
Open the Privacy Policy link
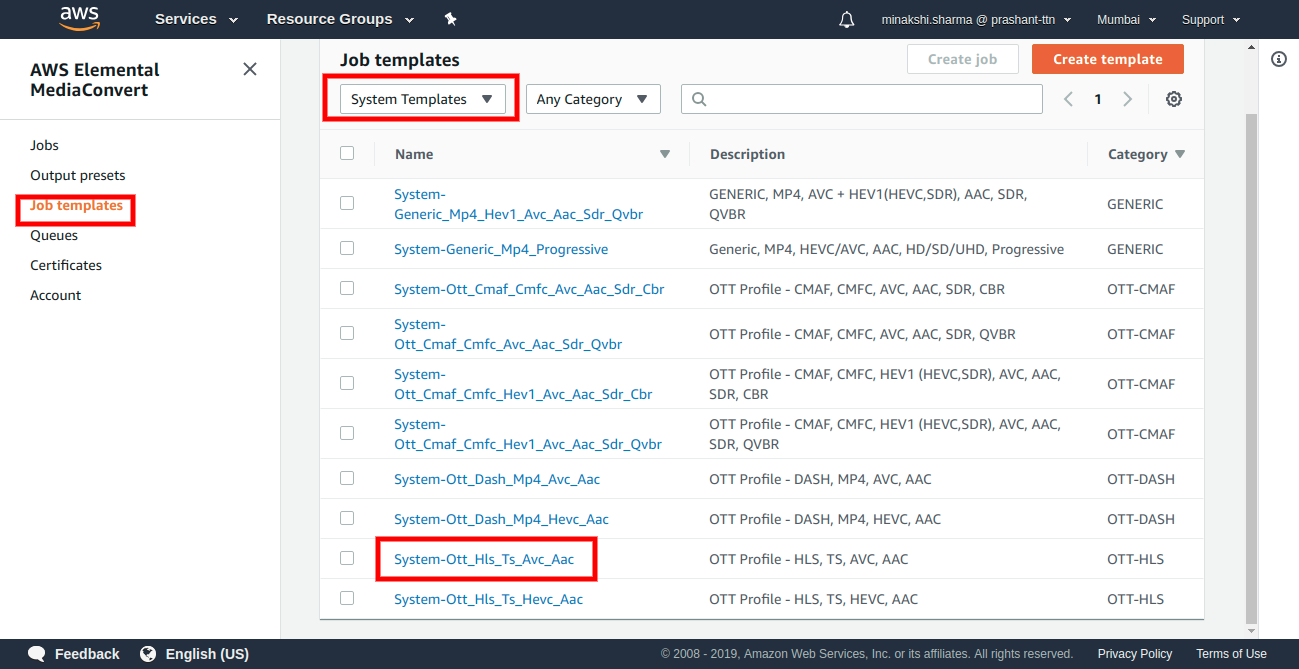click(1134, 654)
